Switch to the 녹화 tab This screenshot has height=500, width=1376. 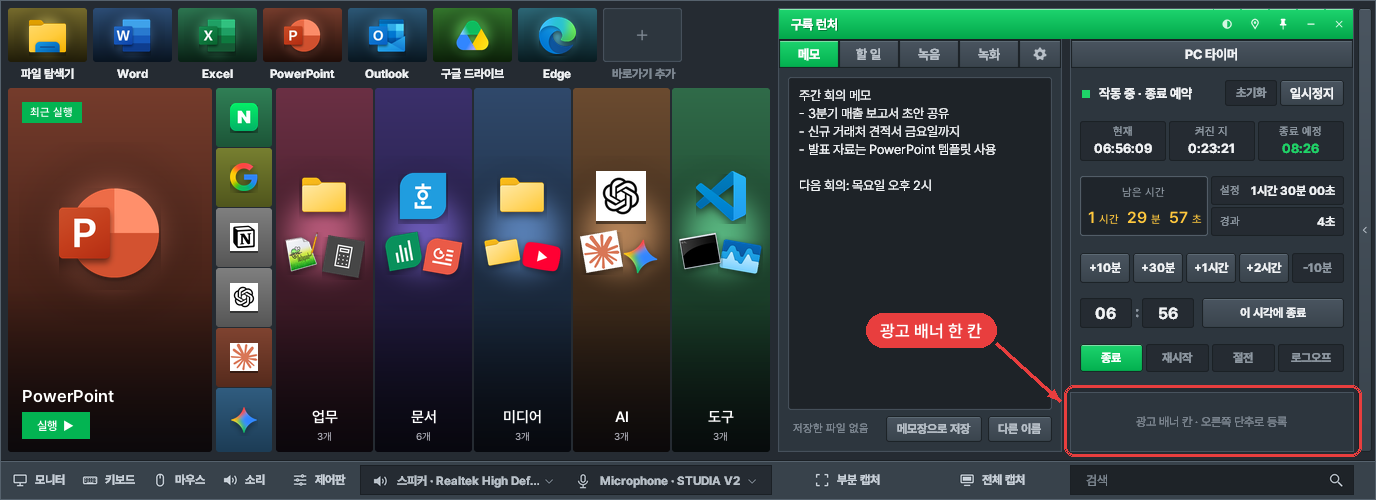pyautogui.click(x=989, y=54)
